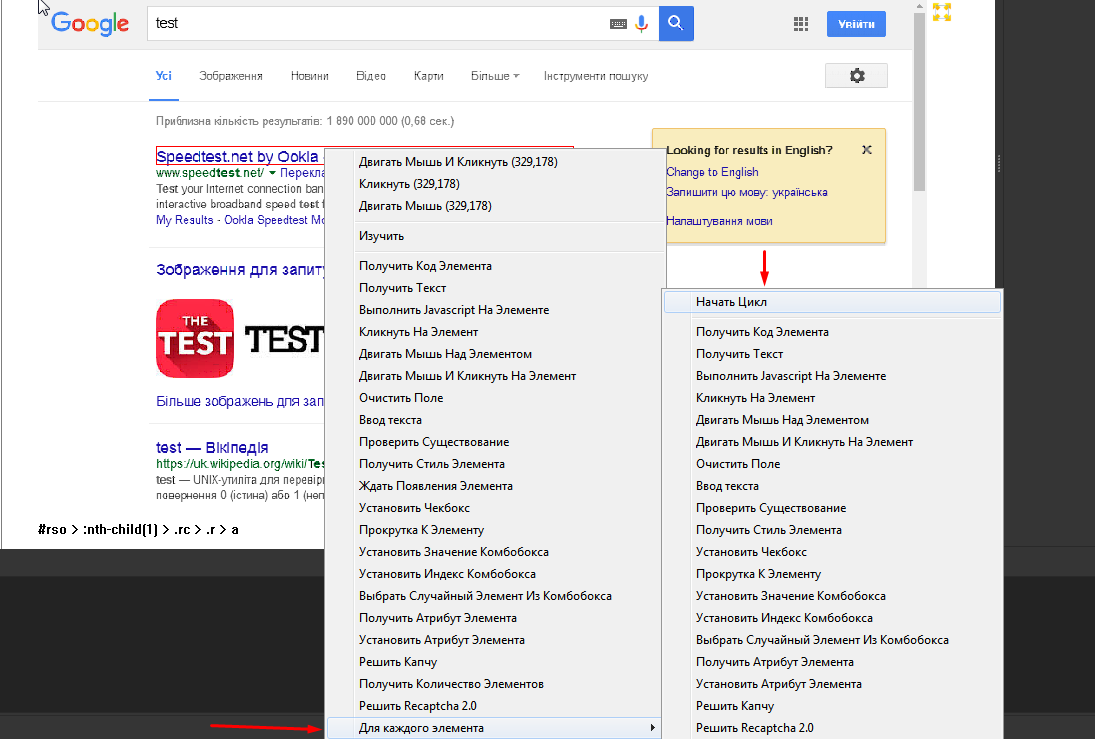Click the 'Change to English' link
The height and width of the screenshot is (739, 1095).
(712, 172)
